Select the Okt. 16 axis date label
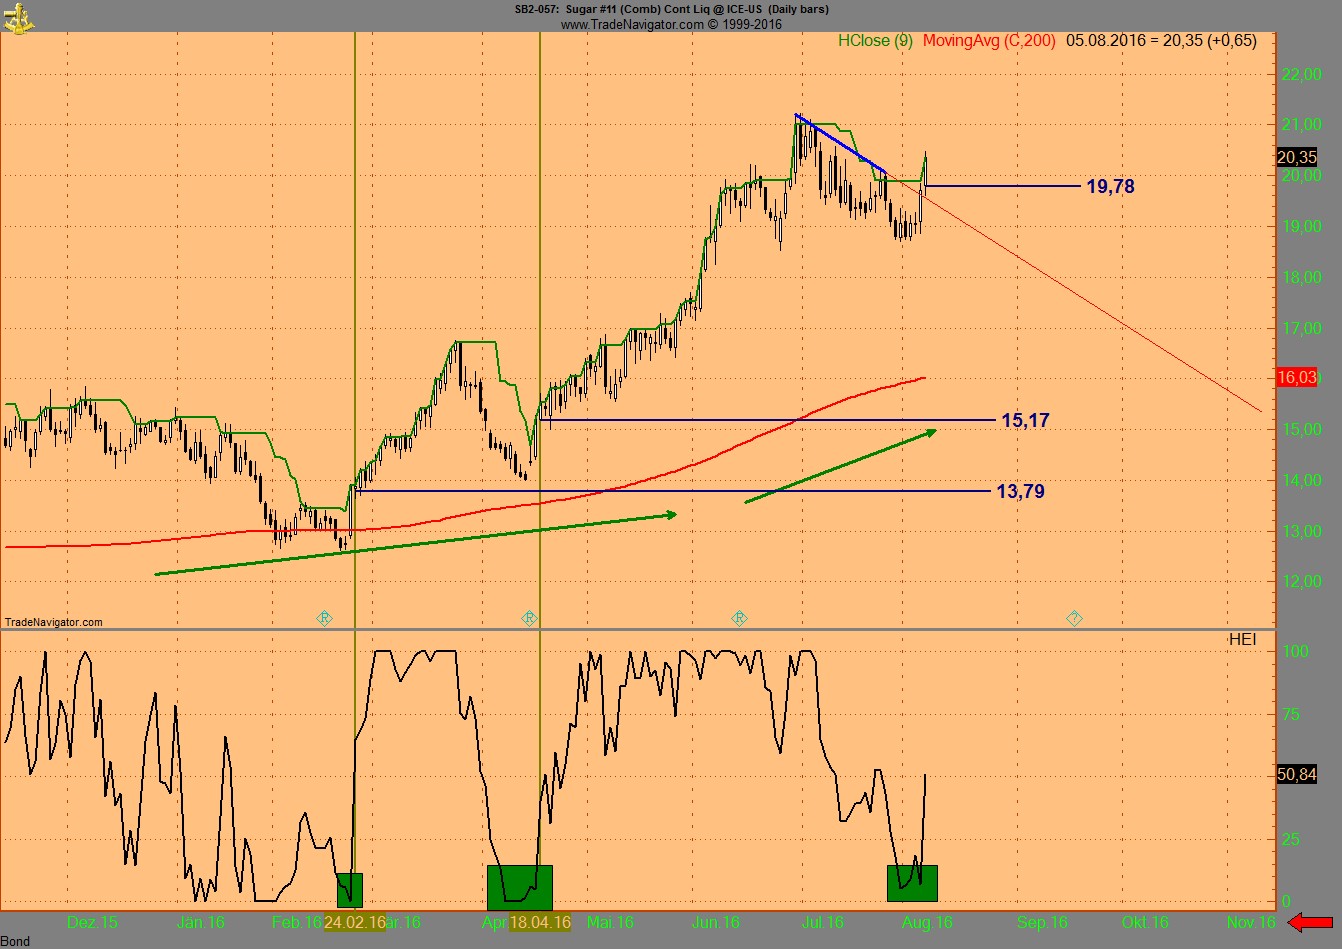Viewport: 1342px width, 949px height. point(1144,924)
